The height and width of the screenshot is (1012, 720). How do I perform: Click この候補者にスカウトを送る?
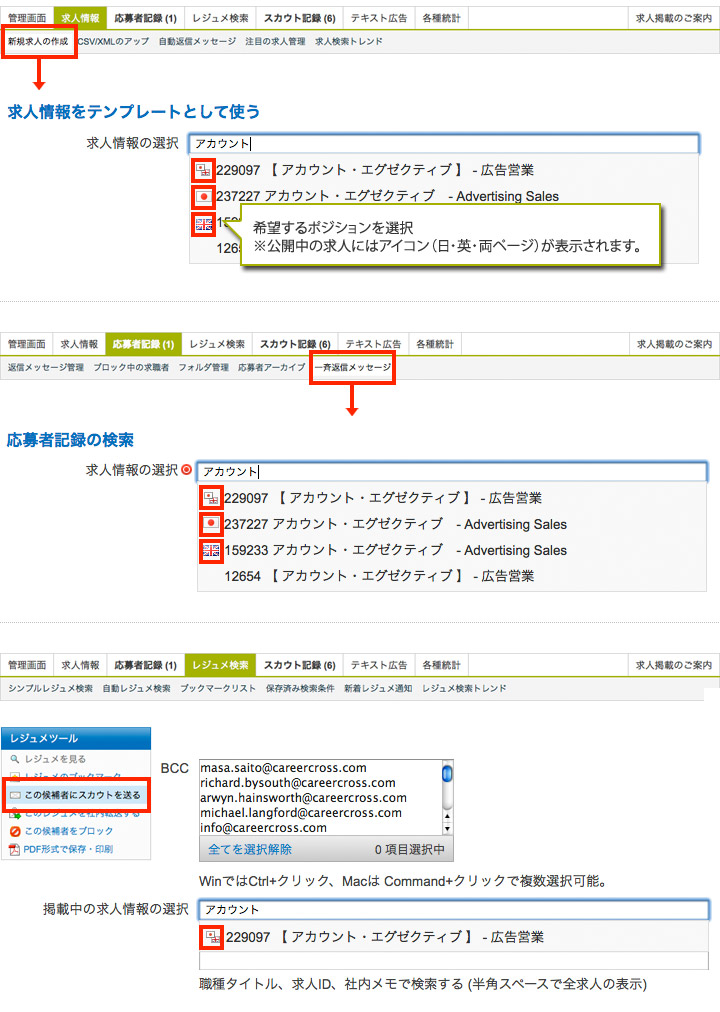point(83,795)
